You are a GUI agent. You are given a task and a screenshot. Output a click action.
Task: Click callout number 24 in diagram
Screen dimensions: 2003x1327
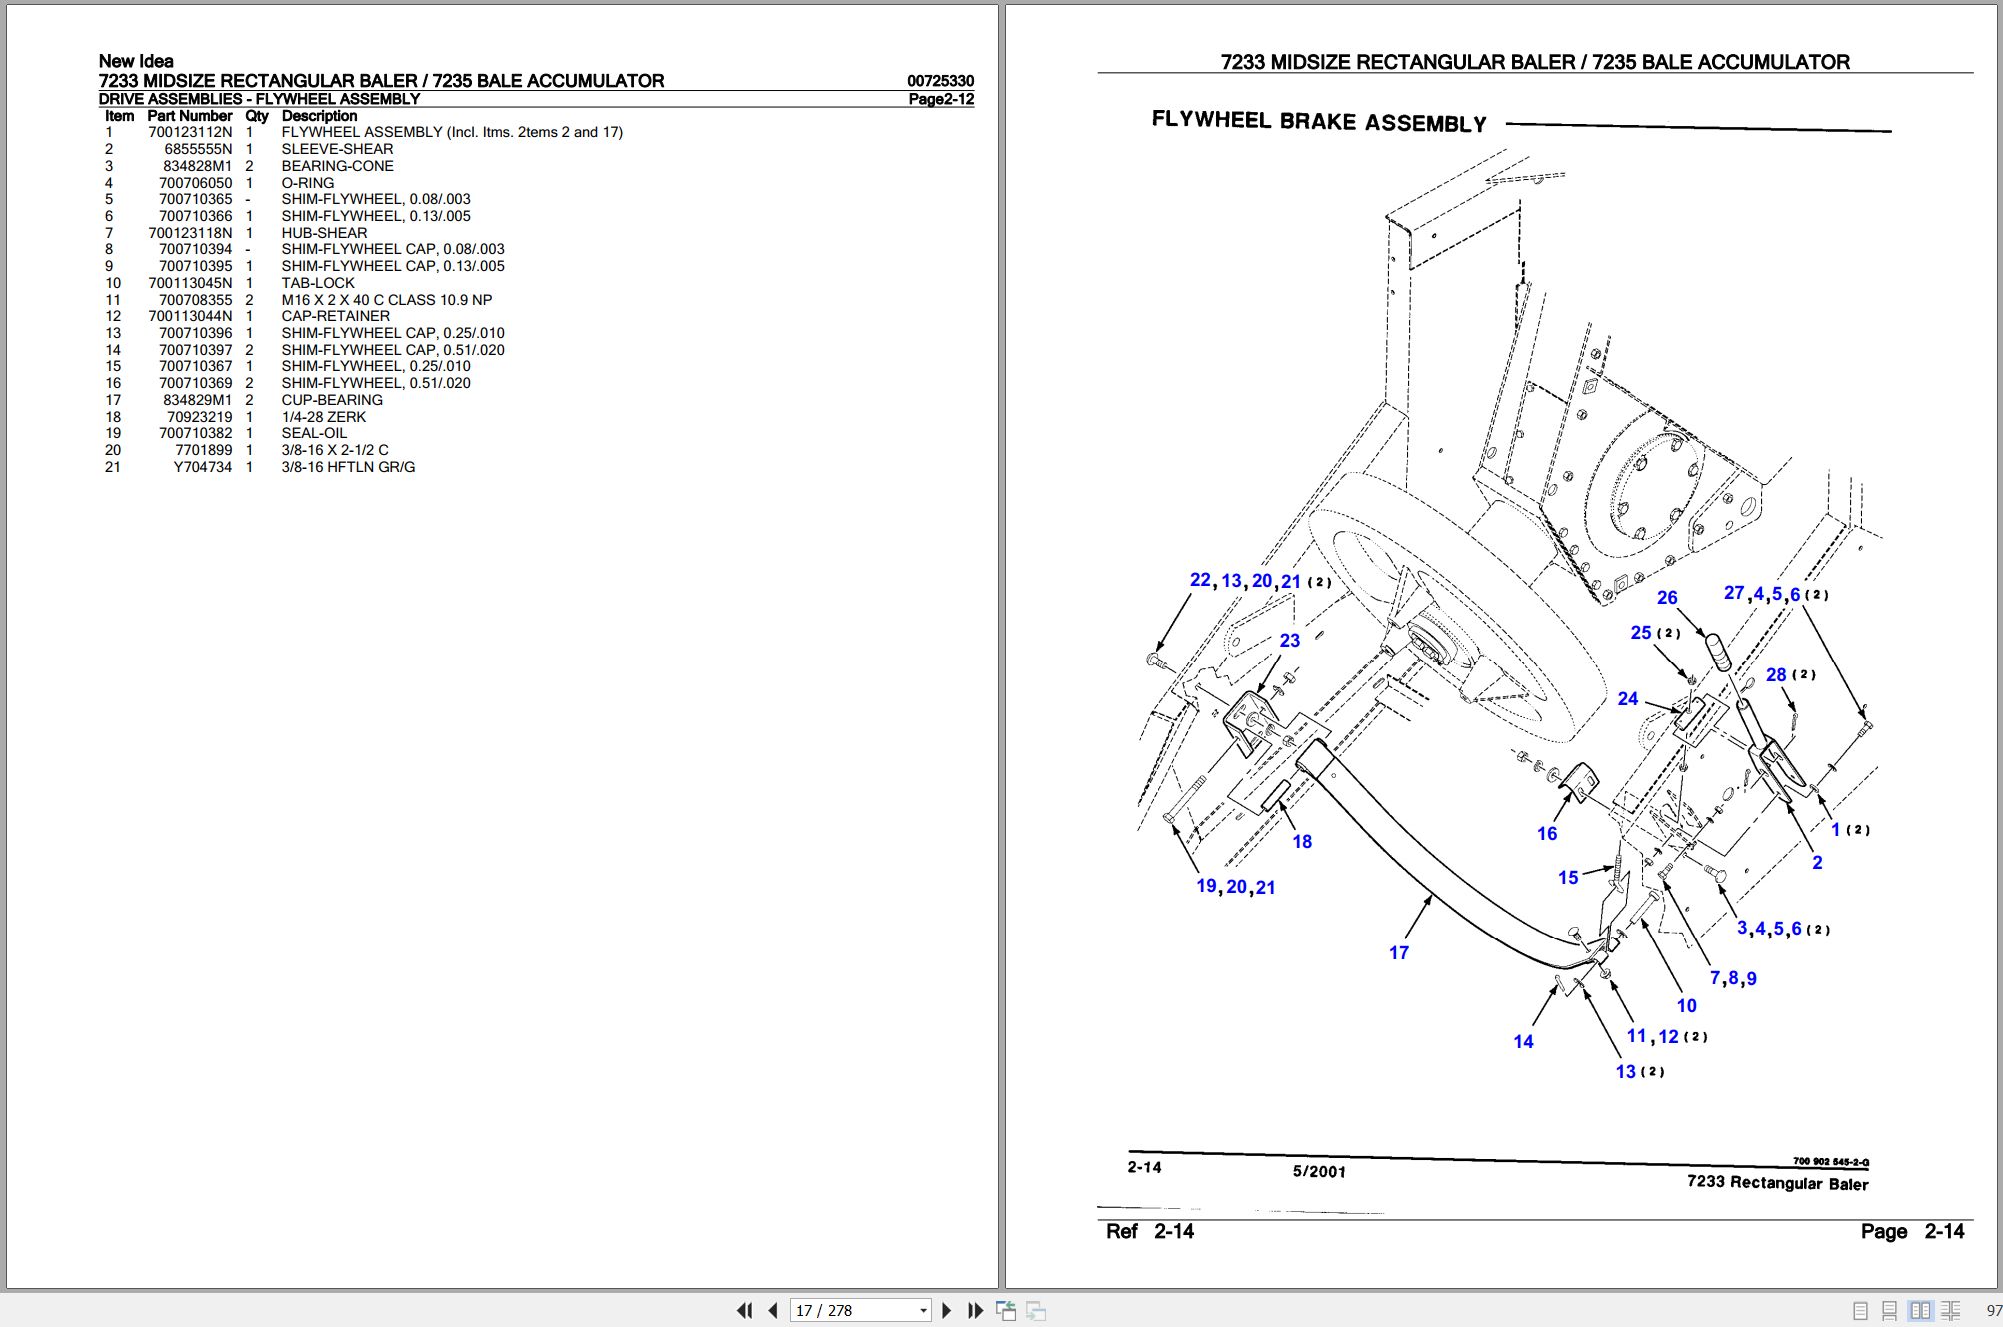pos(1627,699)
